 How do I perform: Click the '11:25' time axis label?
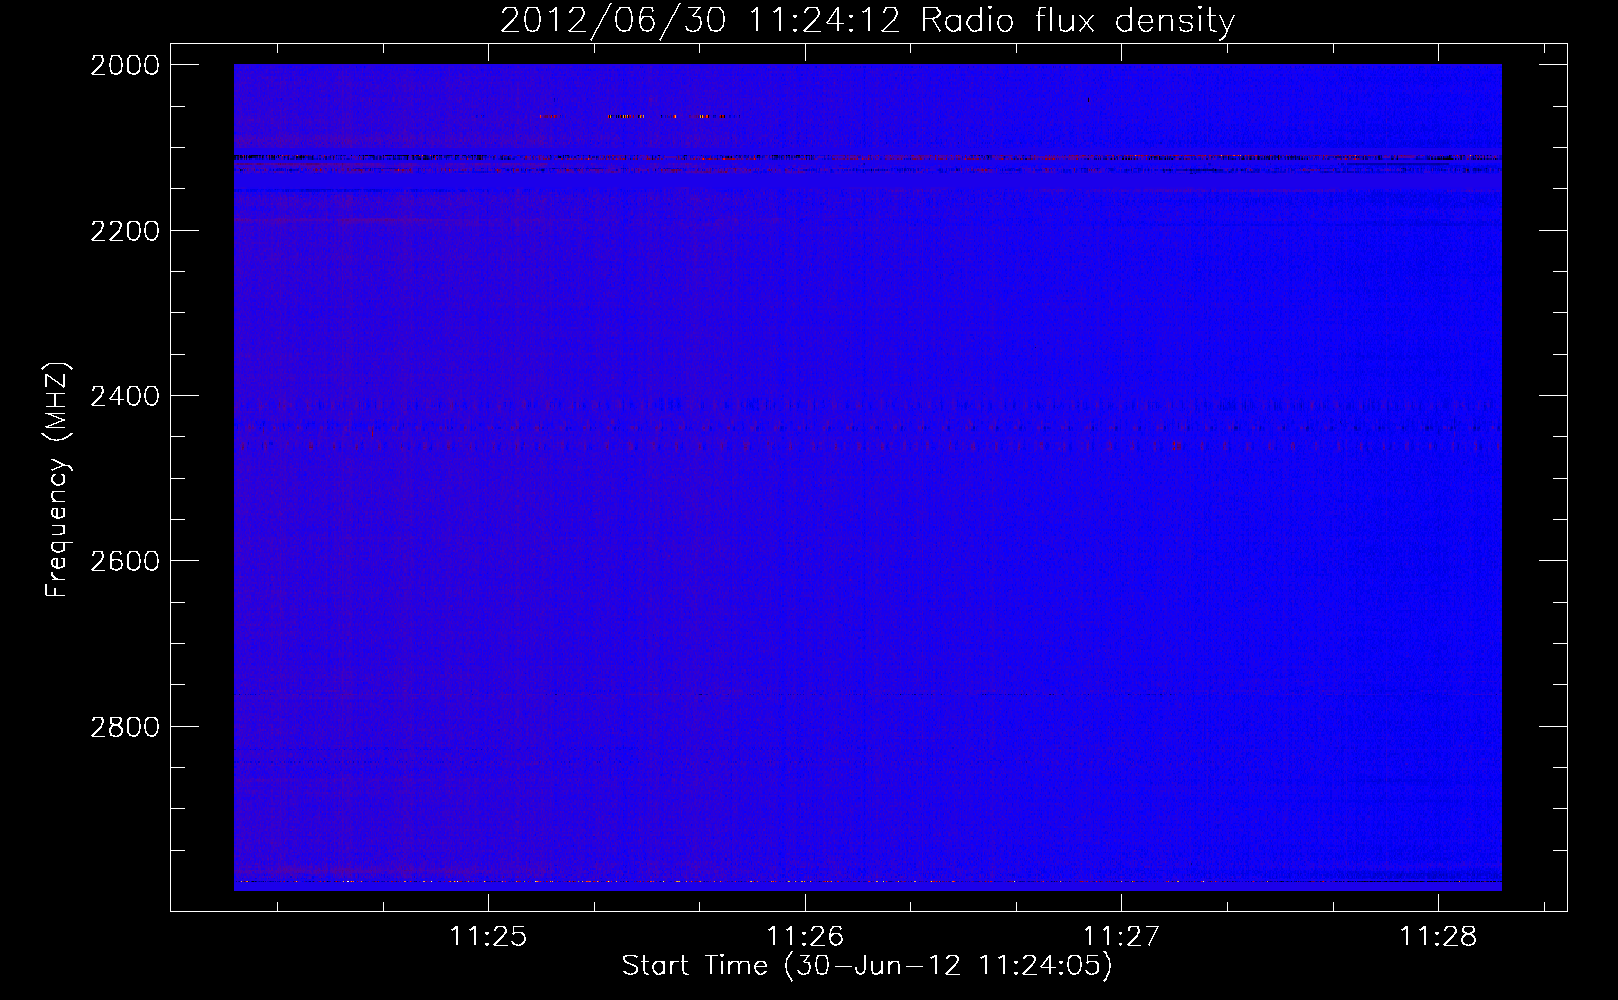click(488, 936)
